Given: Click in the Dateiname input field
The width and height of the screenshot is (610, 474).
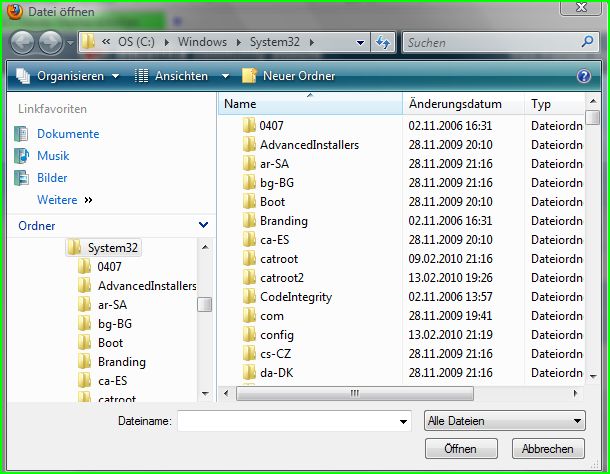Looking at the screenshot, I should coord(294,421).
